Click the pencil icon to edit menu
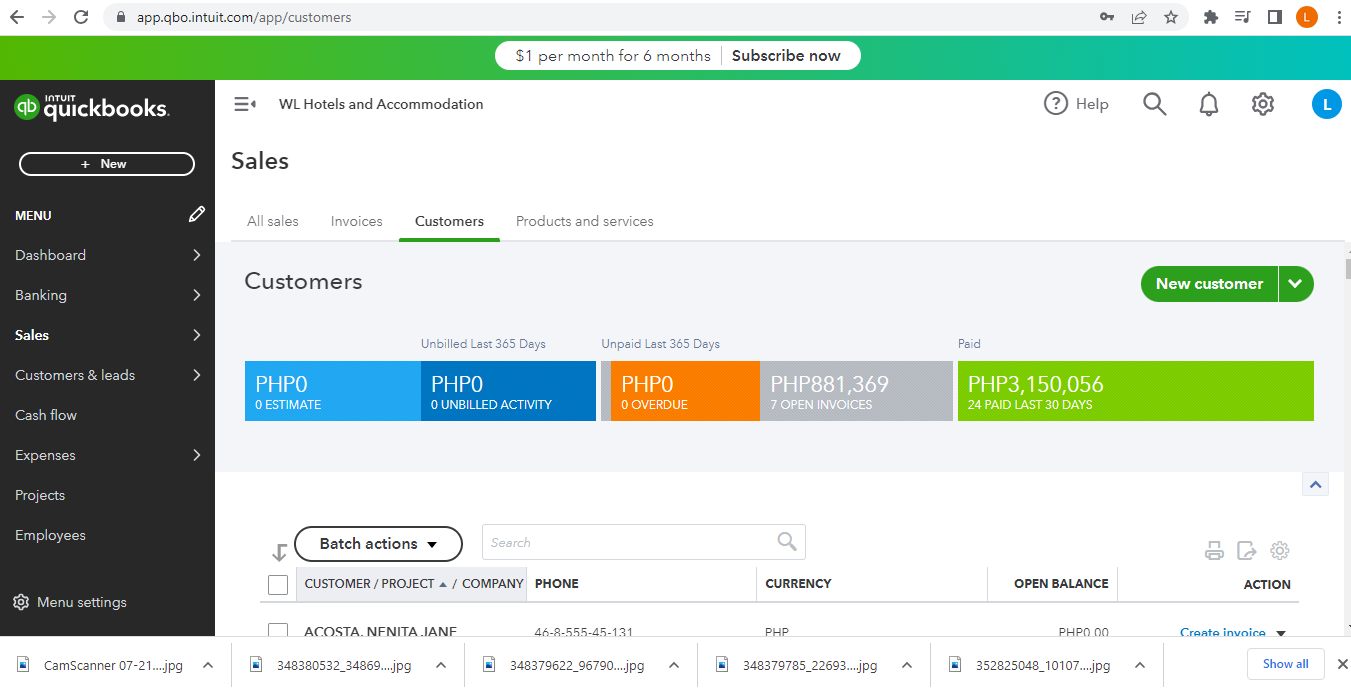The height and width of the screenshot is (691, 1351). pos(197,214)
